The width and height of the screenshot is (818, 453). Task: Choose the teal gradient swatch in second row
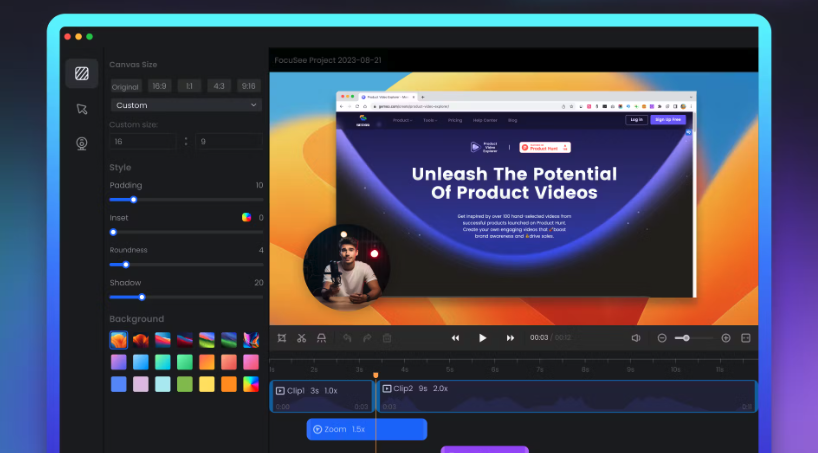click(163, 362)
